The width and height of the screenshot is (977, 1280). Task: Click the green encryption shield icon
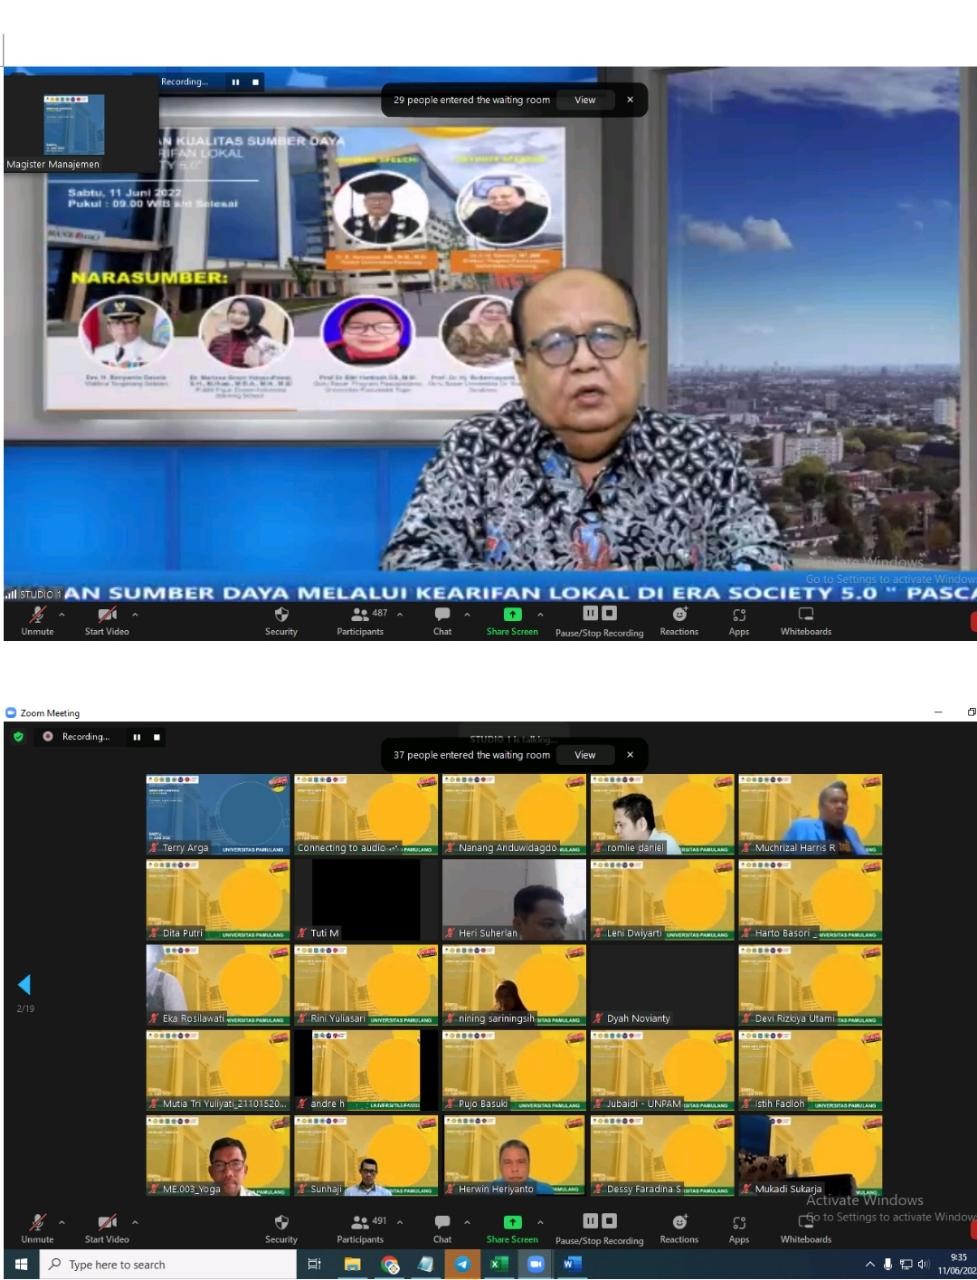pos(18,737)
